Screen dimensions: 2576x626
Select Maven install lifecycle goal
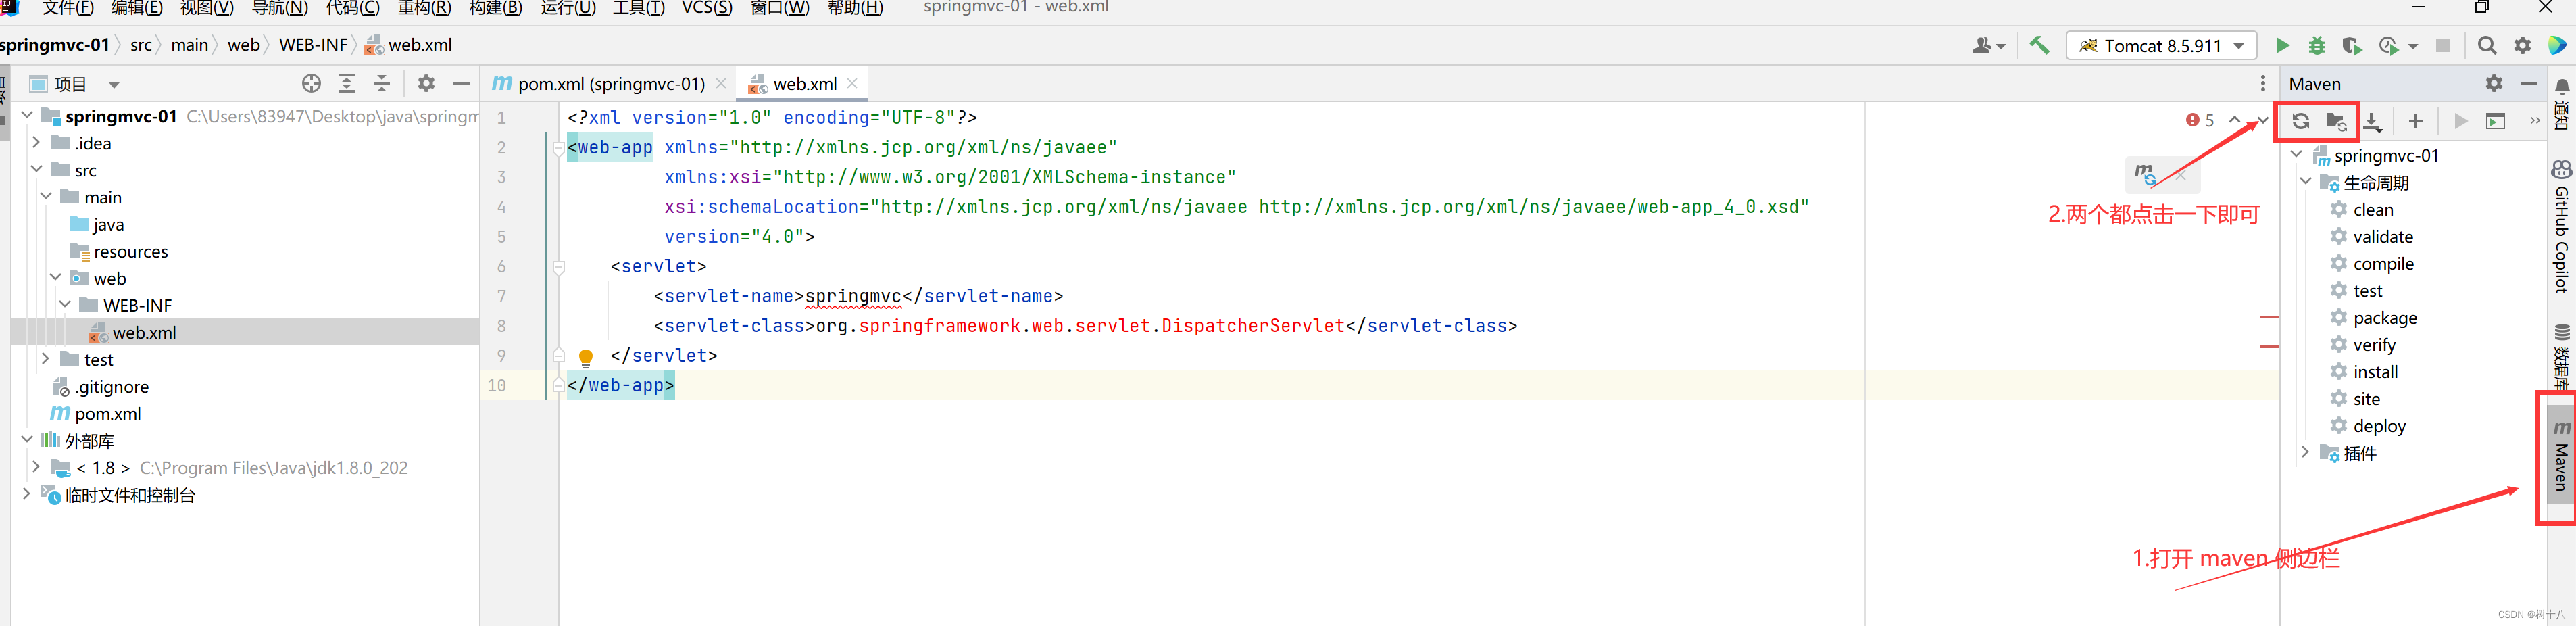click(x=2375, y=371)
